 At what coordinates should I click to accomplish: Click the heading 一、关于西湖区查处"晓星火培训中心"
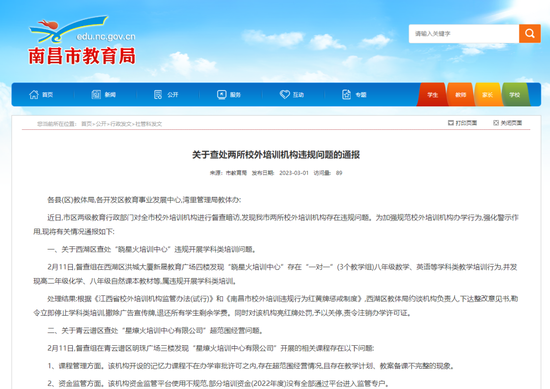[152, 249]
